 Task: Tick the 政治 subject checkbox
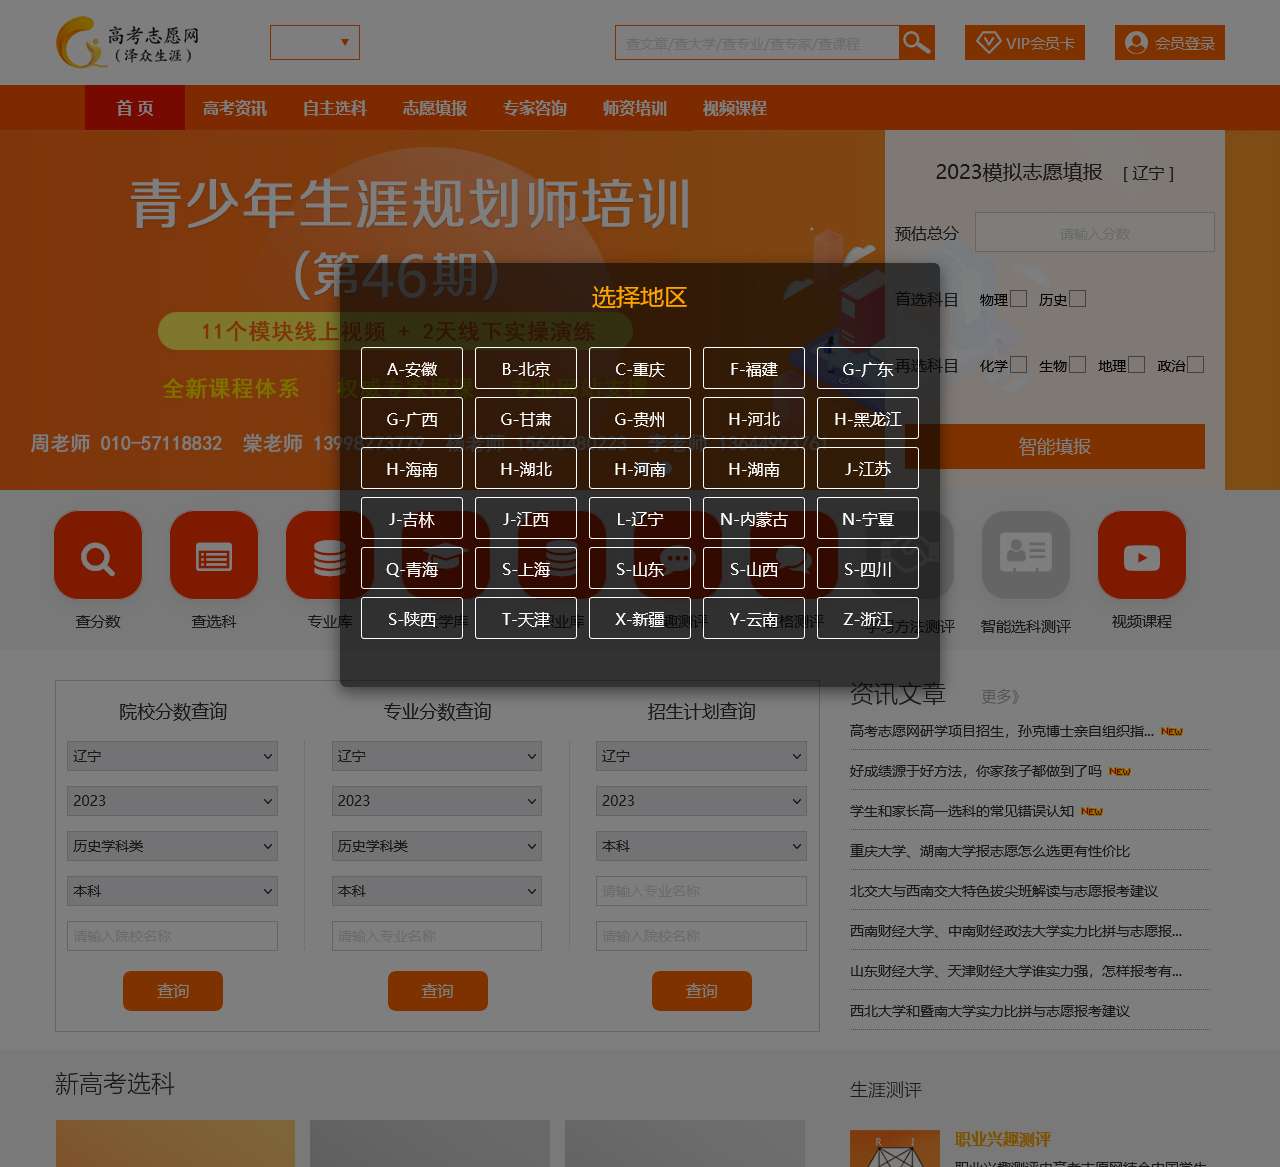[x=1196, y=365]
